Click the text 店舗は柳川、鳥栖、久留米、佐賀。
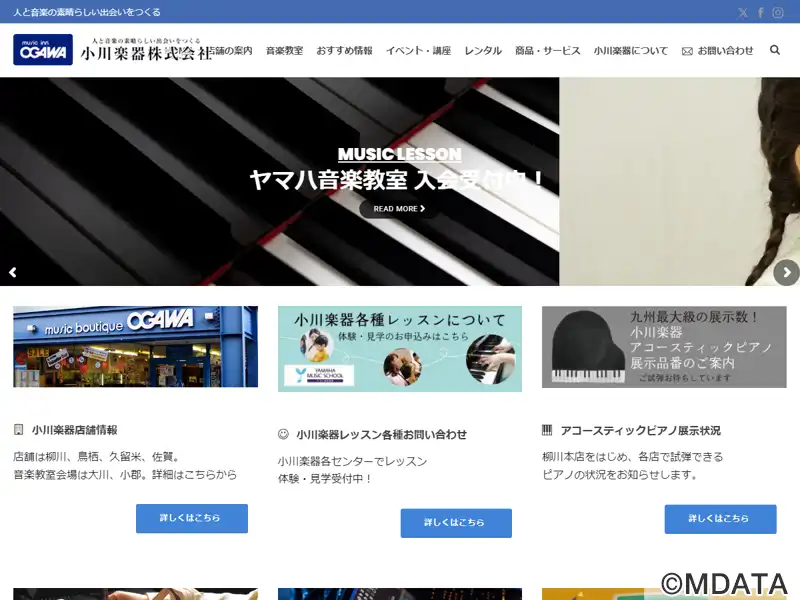Screen dimensions: 800x600 click(96, 457)
